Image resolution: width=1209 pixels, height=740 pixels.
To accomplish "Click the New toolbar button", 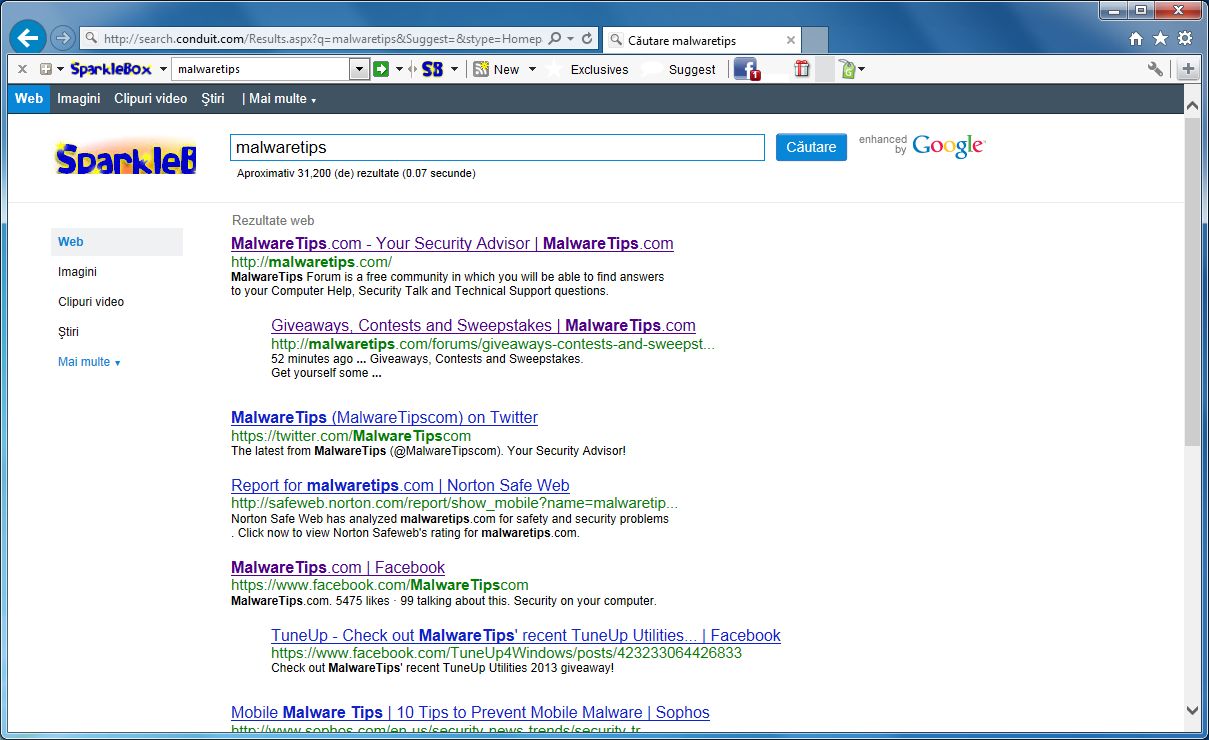I will pyautogui.click(x=497, y=69).
